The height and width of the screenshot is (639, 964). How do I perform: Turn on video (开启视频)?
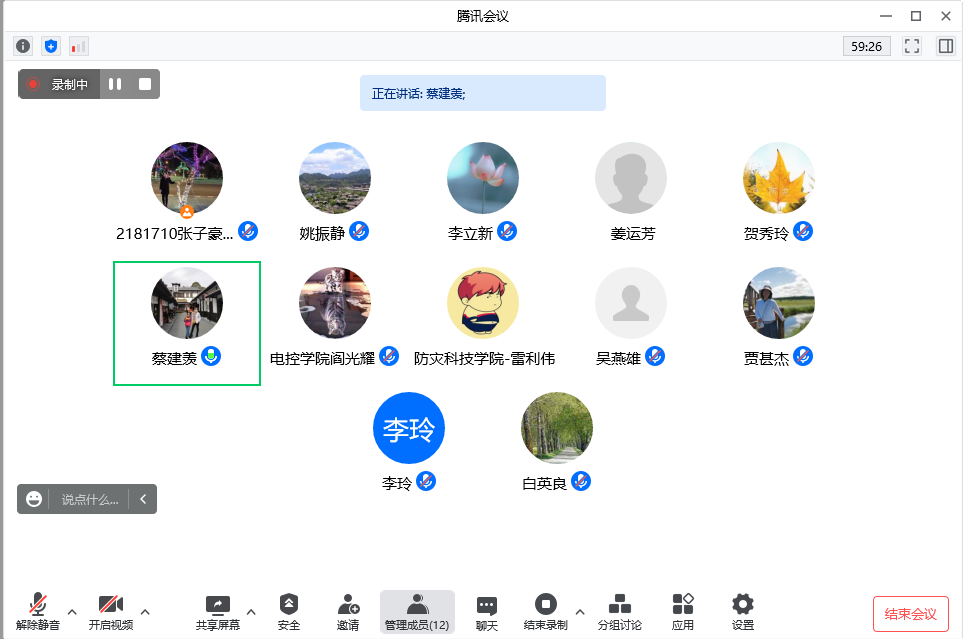(110, 611)
